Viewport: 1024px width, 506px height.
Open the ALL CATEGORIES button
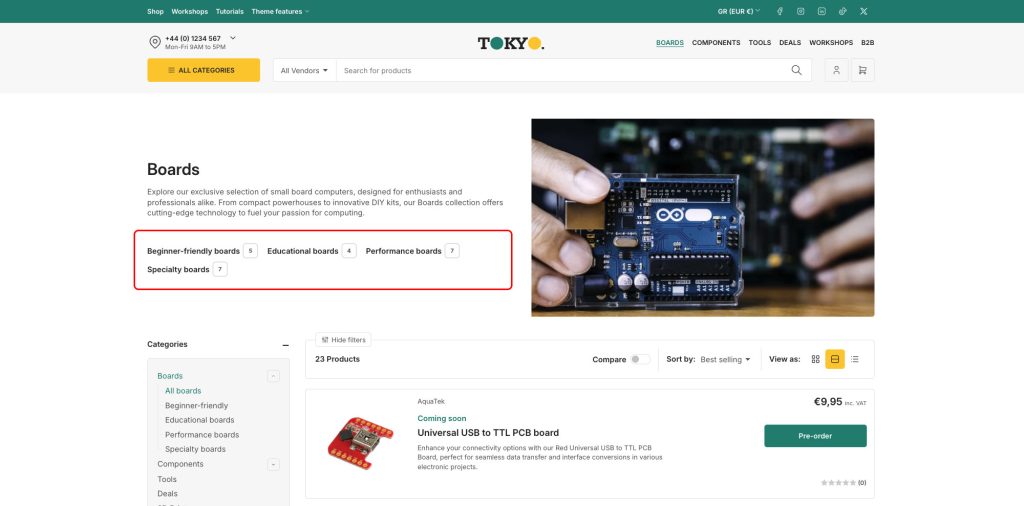click(204, 71)
